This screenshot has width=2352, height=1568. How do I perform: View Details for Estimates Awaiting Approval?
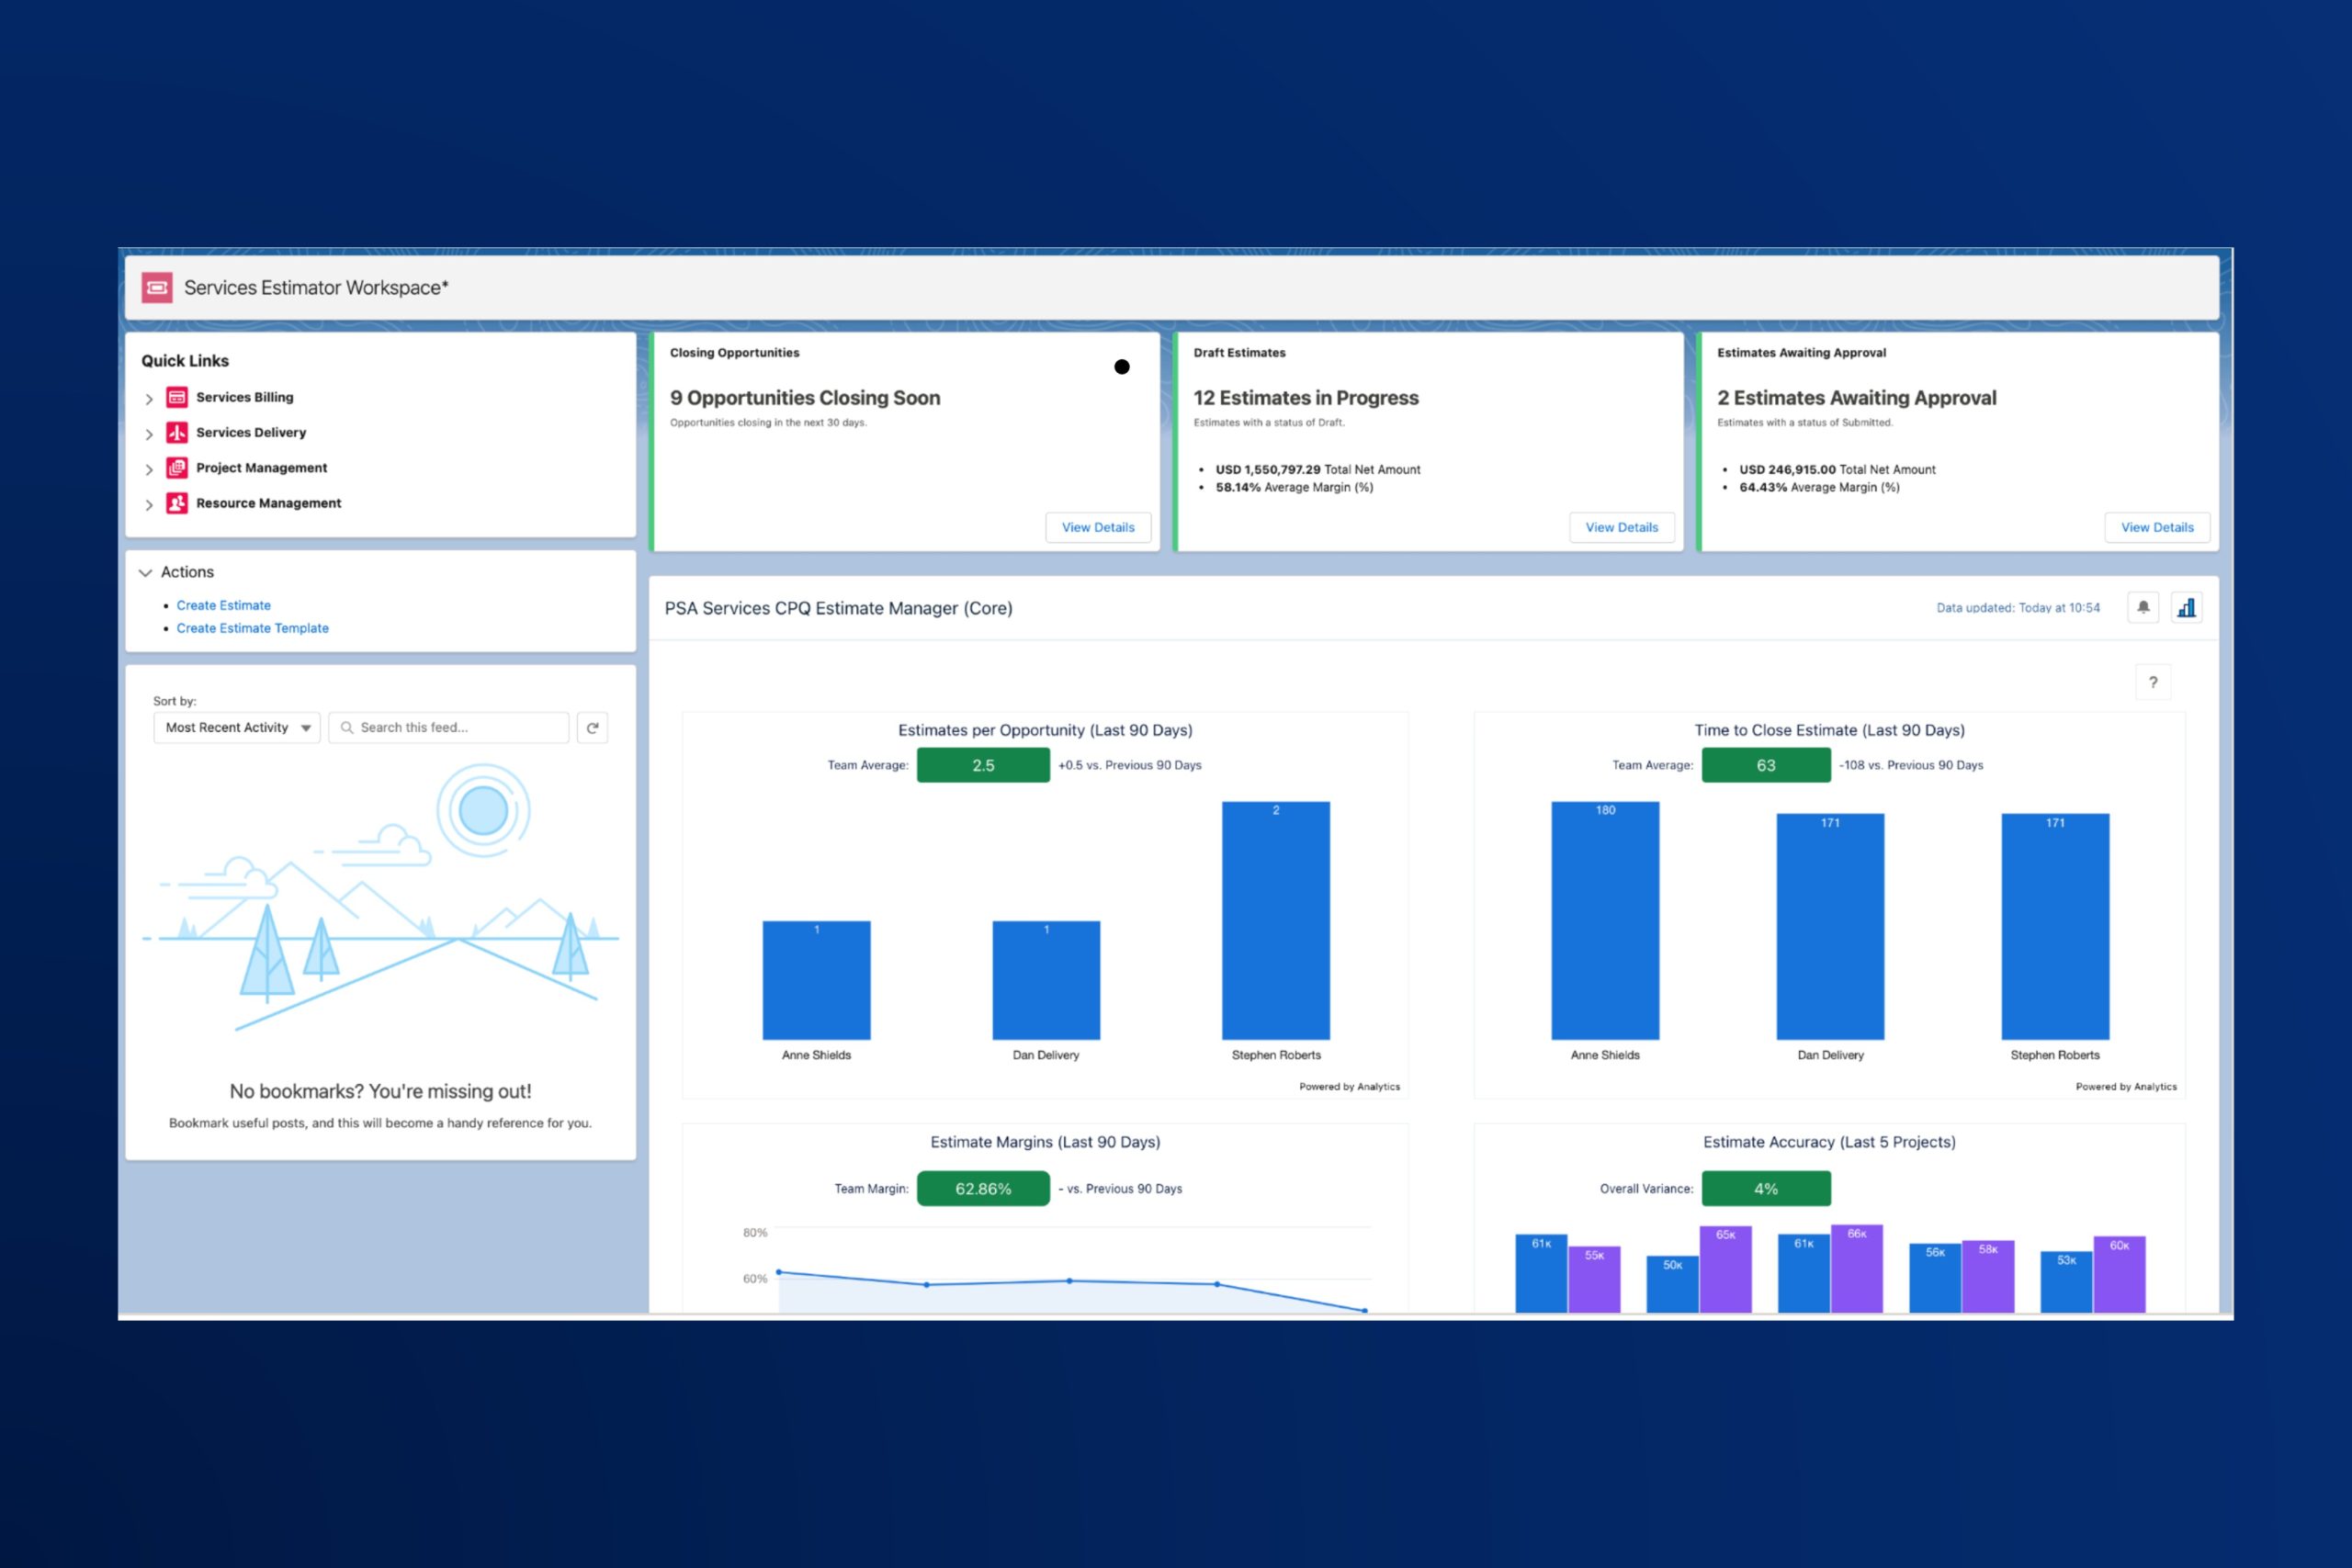pyautogui.click(x=2157, y=527)
